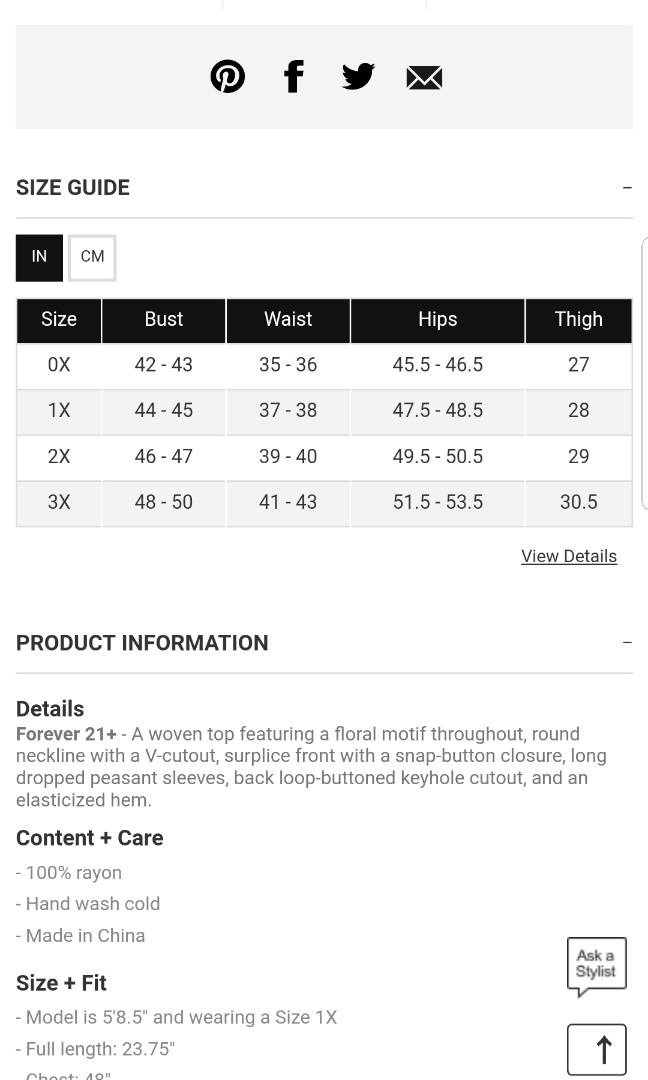Image resolution: width=648 pixels, height=1080 pixels.
Task: Click the Thigh column header
Action: pyautogui.click(x=578, y=320)
